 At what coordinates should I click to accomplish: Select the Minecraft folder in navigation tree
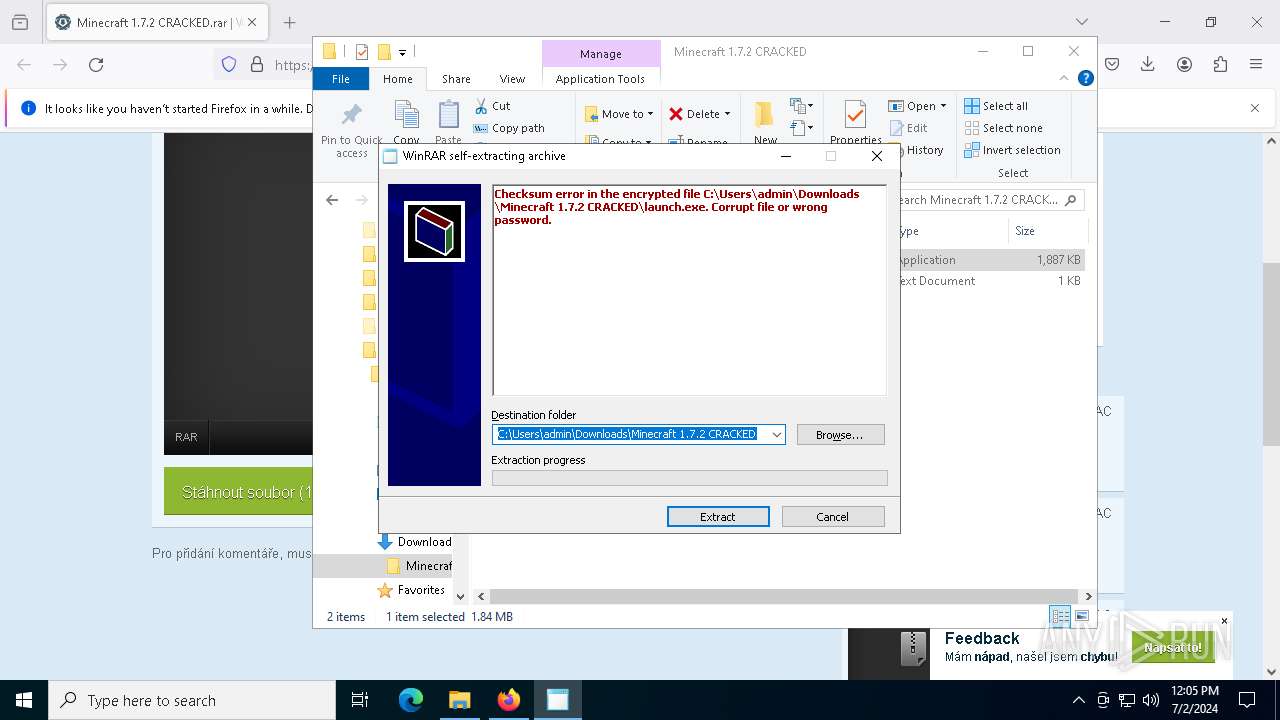tap(419, 566)
